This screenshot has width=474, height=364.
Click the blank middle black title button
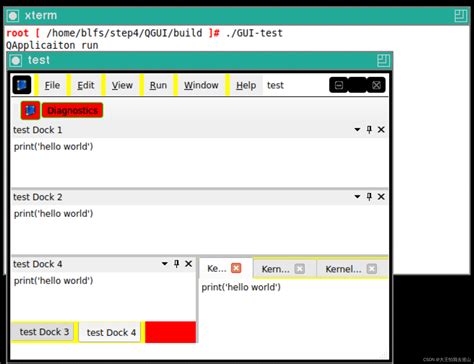pos(357,85)
